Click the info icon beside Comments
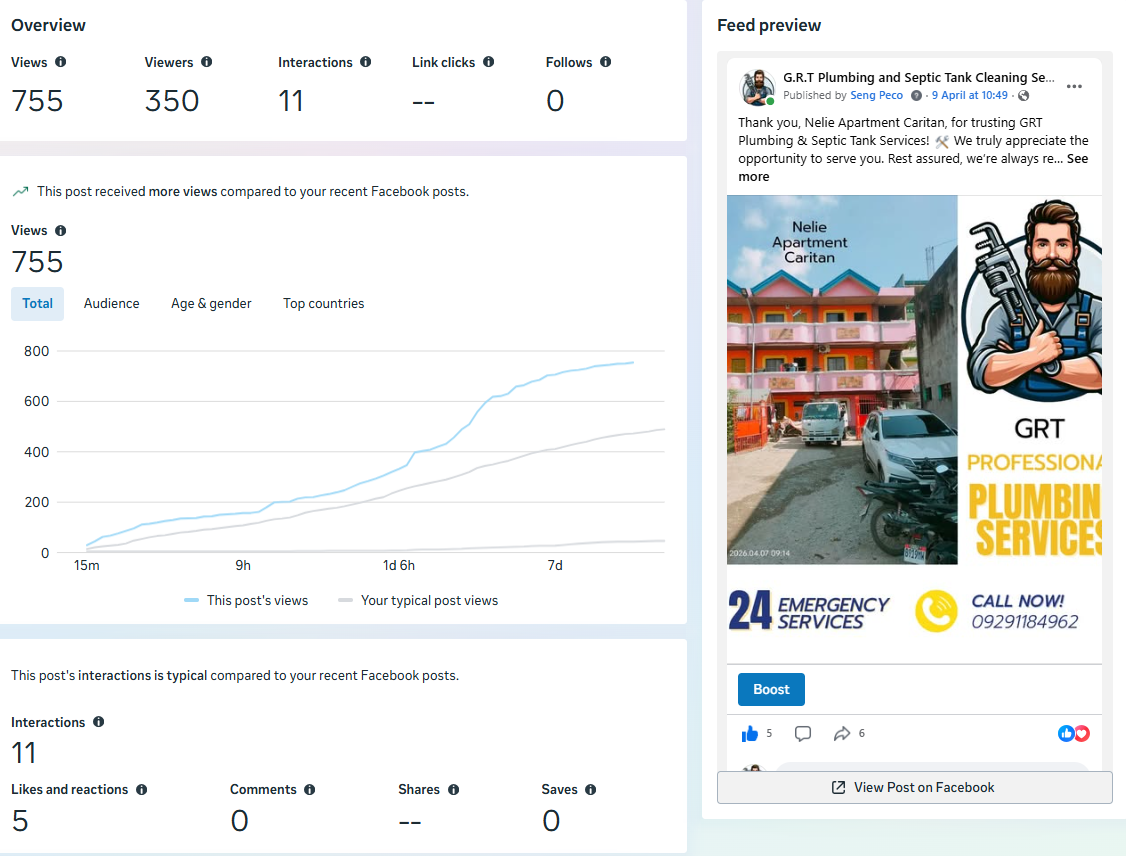This screenshot has width=1126, height=856. pyautogui.click(x=310, y=789)
